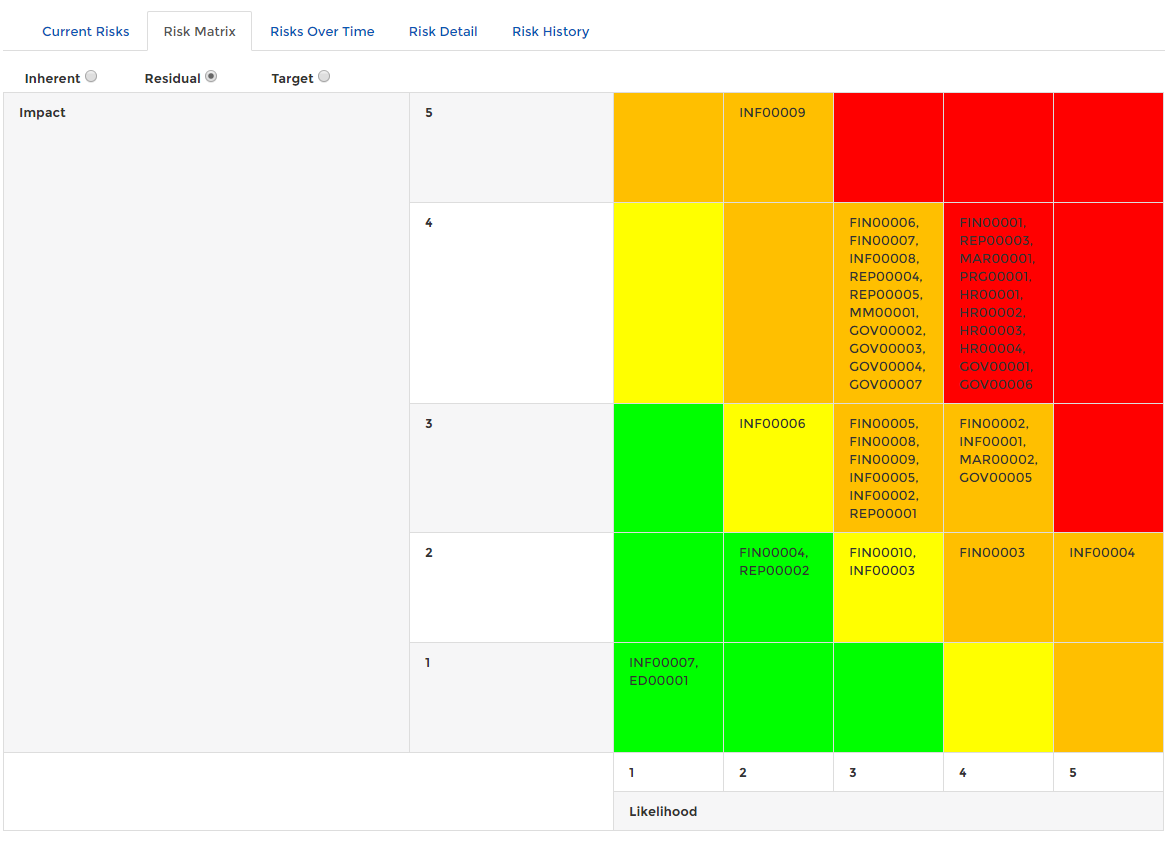
Task: Select the Residual radio button
Action: [x=211, y=75]
